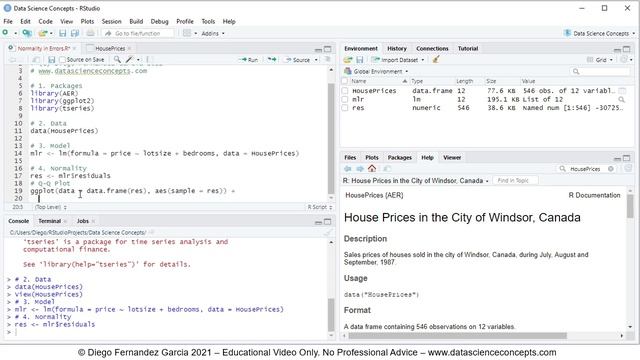Viewport: 640px width, 360px height.
Task: Clear the HousePrices help search field
Action: coord(611,169)
